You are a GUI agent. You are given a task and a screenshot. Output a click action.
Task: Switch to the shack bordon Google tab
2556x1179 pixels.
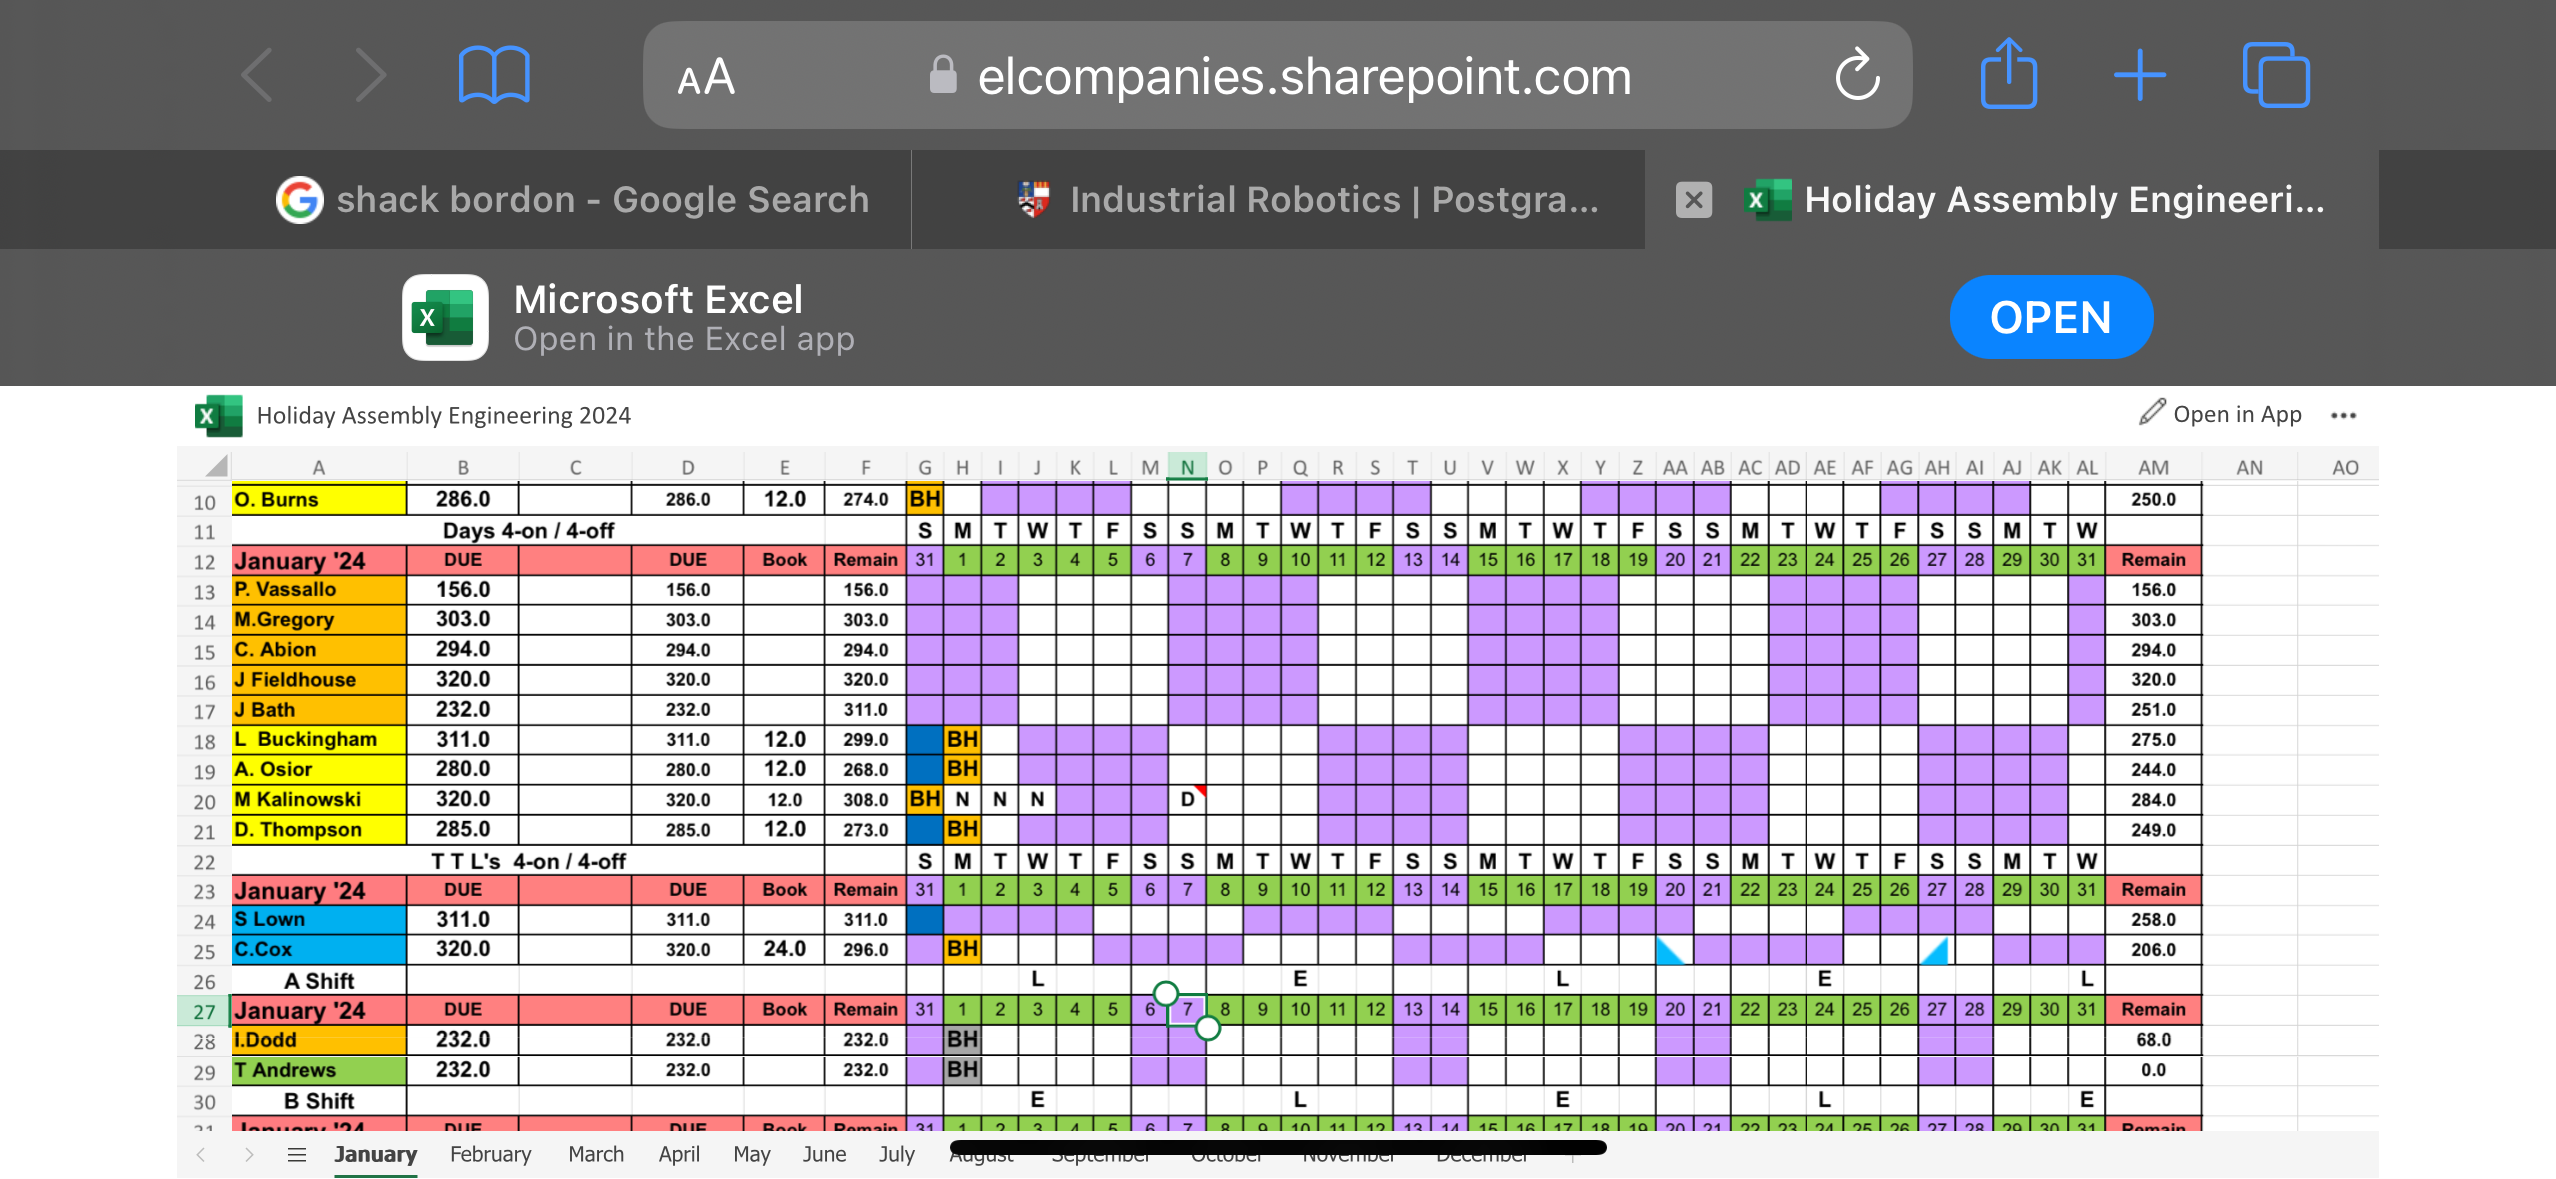coord(572,200)
